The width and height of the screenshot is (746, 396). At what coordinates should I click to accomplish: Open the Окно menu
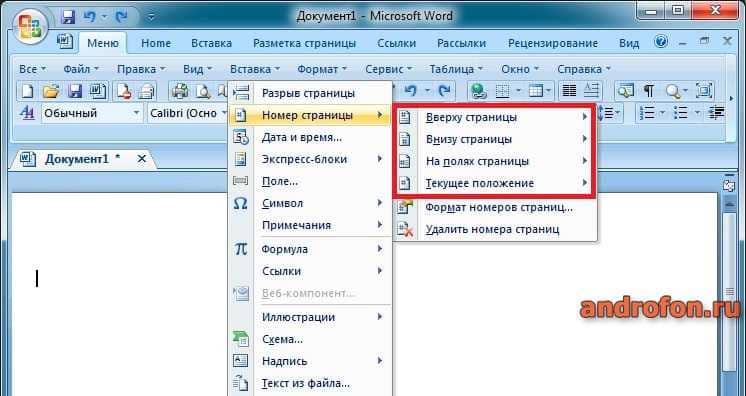point(520,69)
